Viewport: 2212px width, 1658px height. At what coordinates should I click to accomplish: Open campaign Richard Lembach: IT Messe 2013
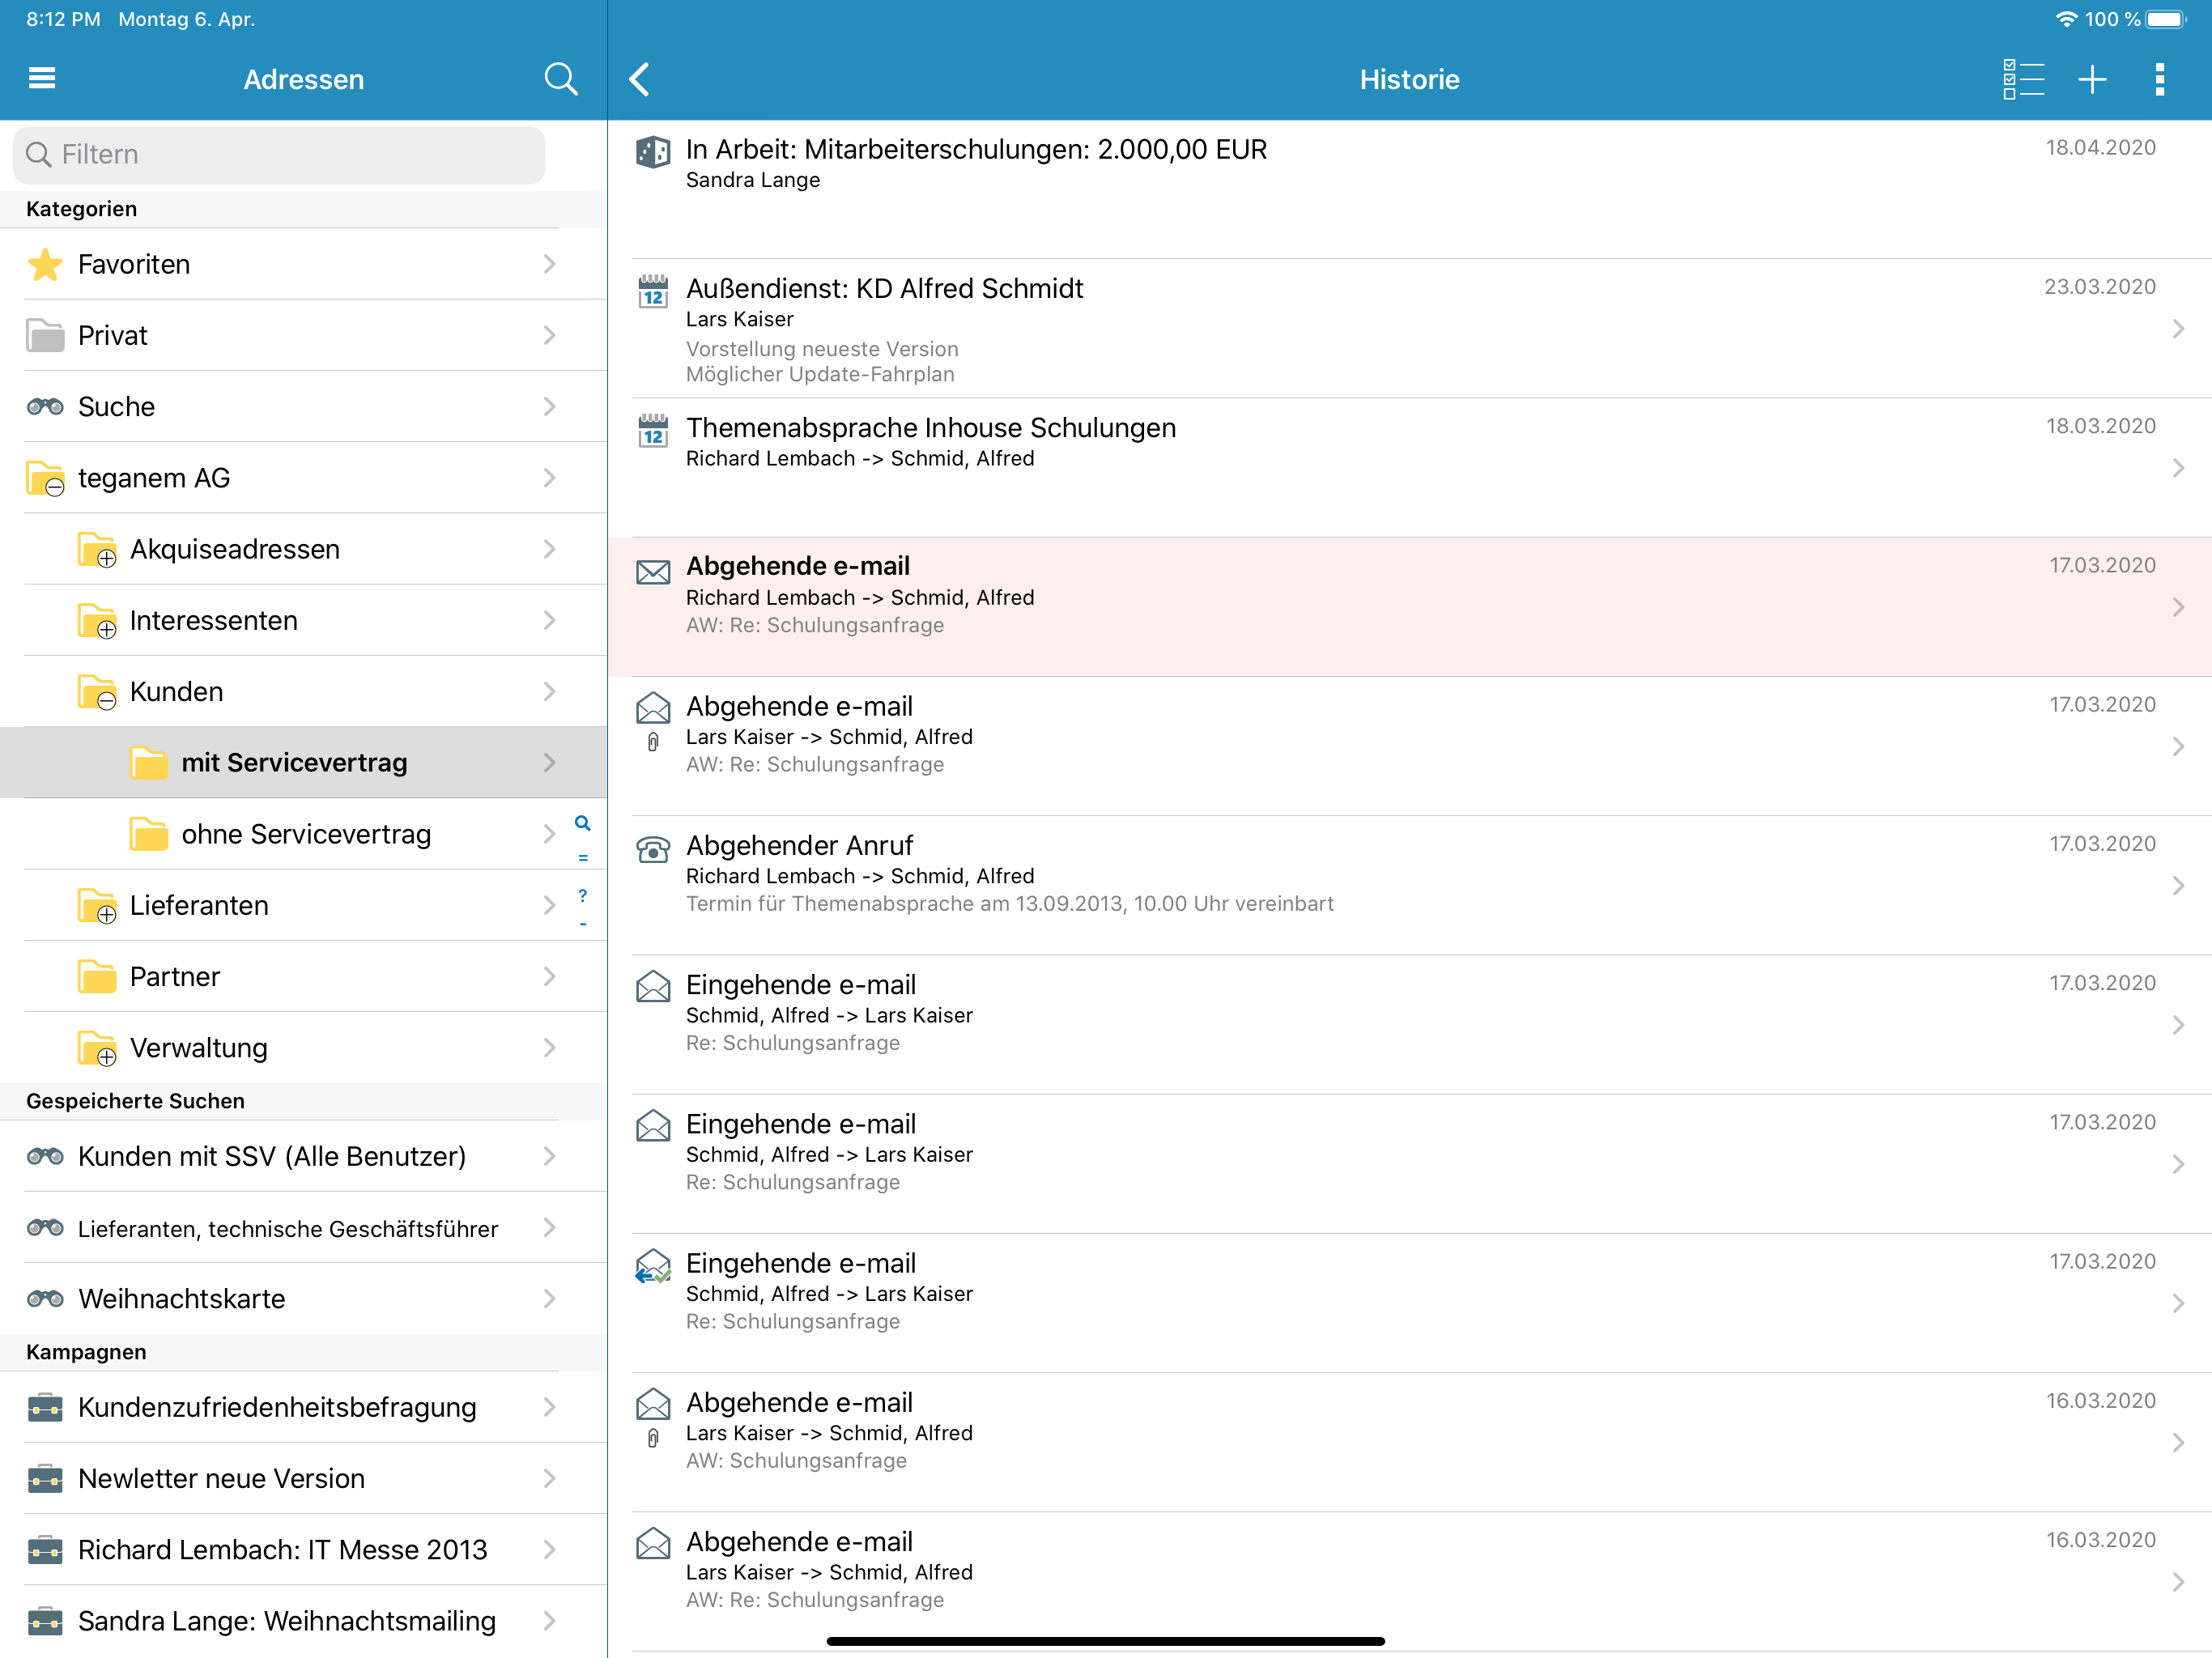coord(304,1550)
